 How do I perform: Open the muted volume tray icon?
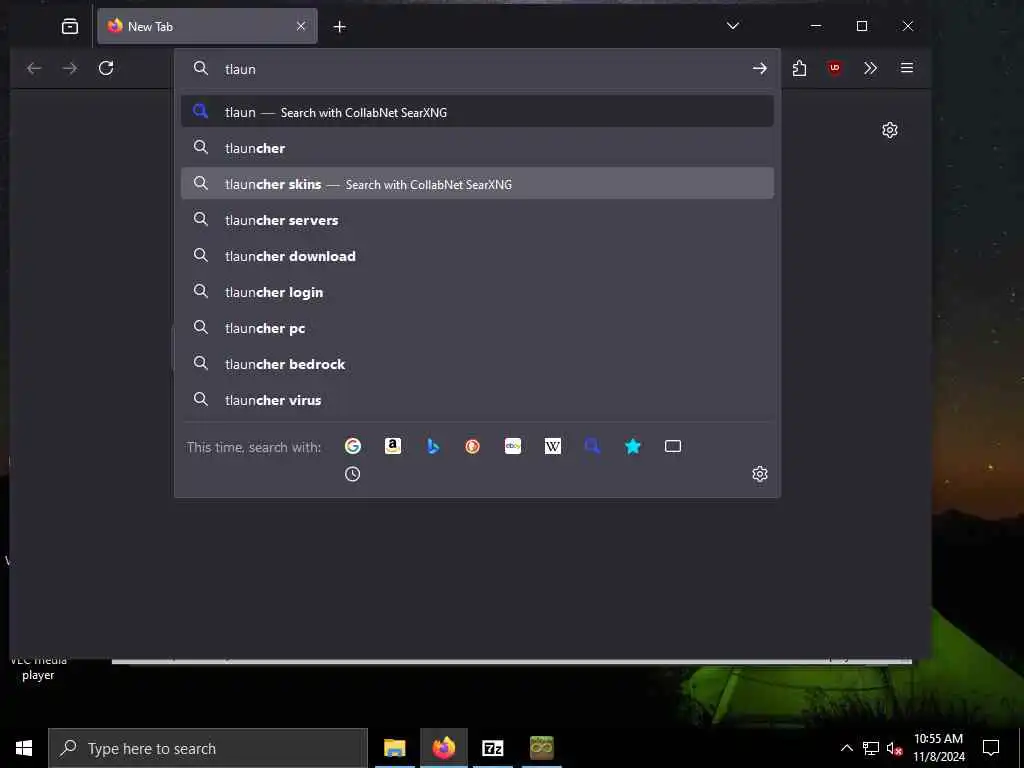[x=894, y=748]
